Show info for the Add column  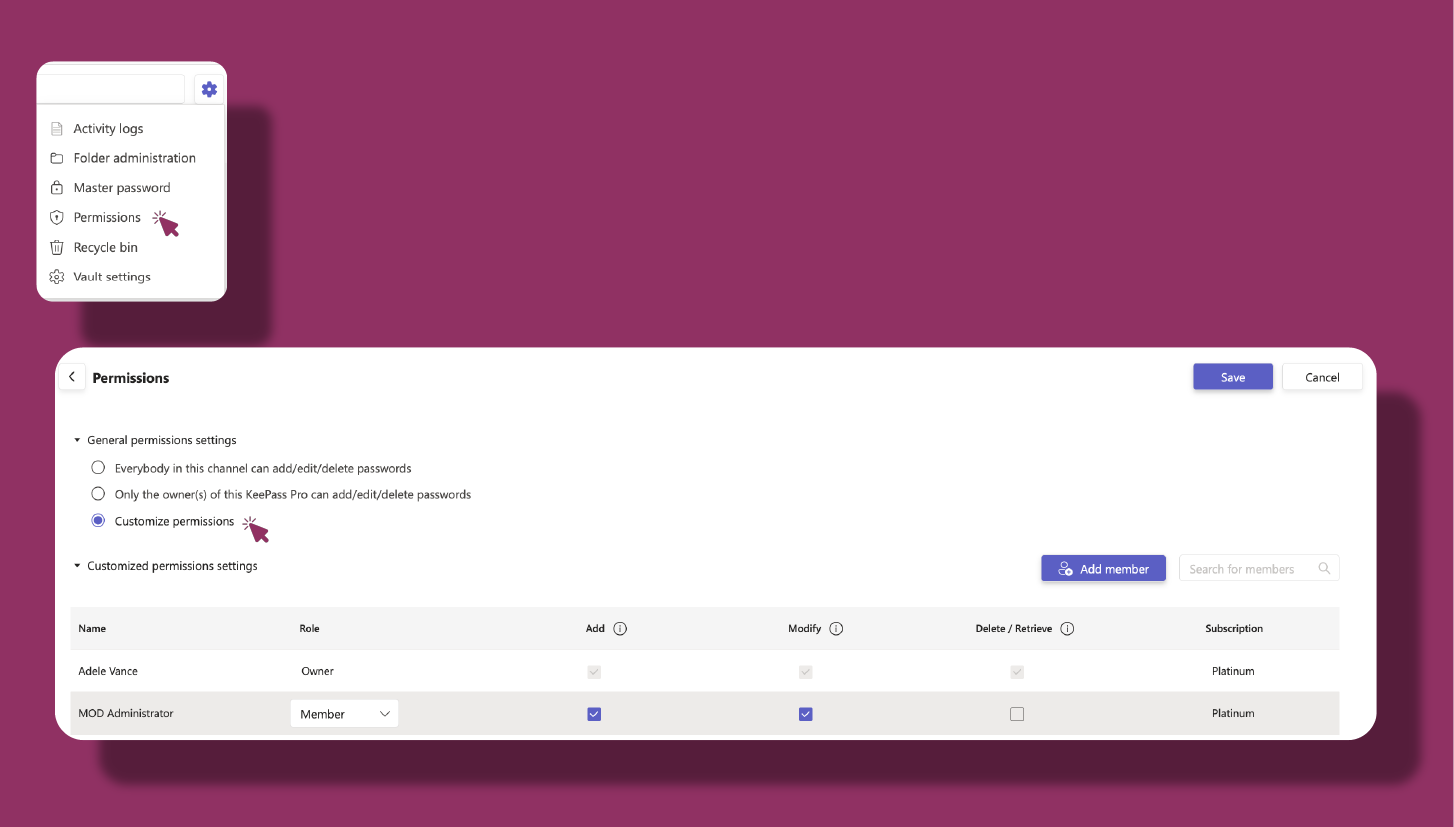click(620, 629)
